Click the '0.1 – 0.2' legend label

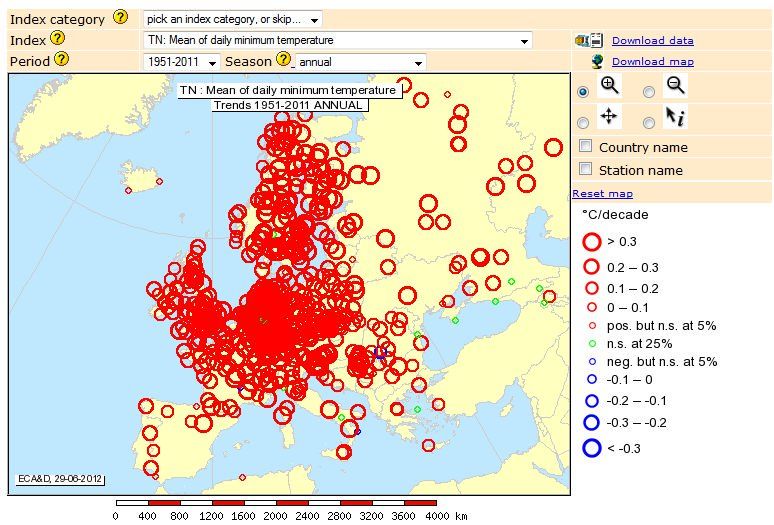point(633,289)
